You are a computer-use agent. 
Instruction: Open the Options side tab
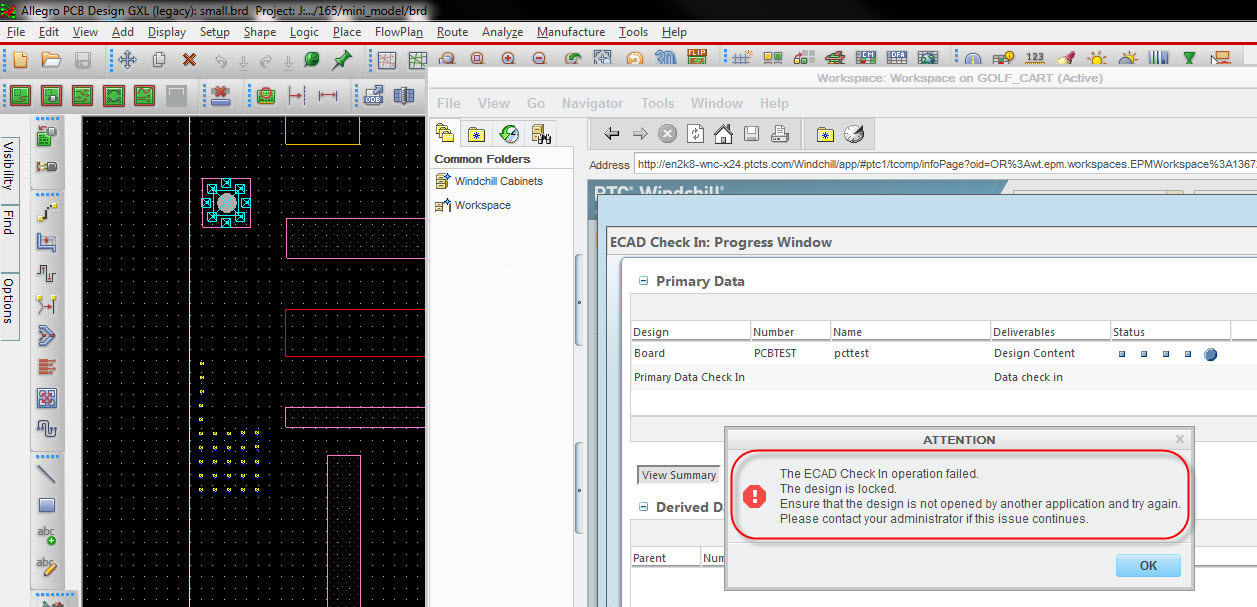9,301
